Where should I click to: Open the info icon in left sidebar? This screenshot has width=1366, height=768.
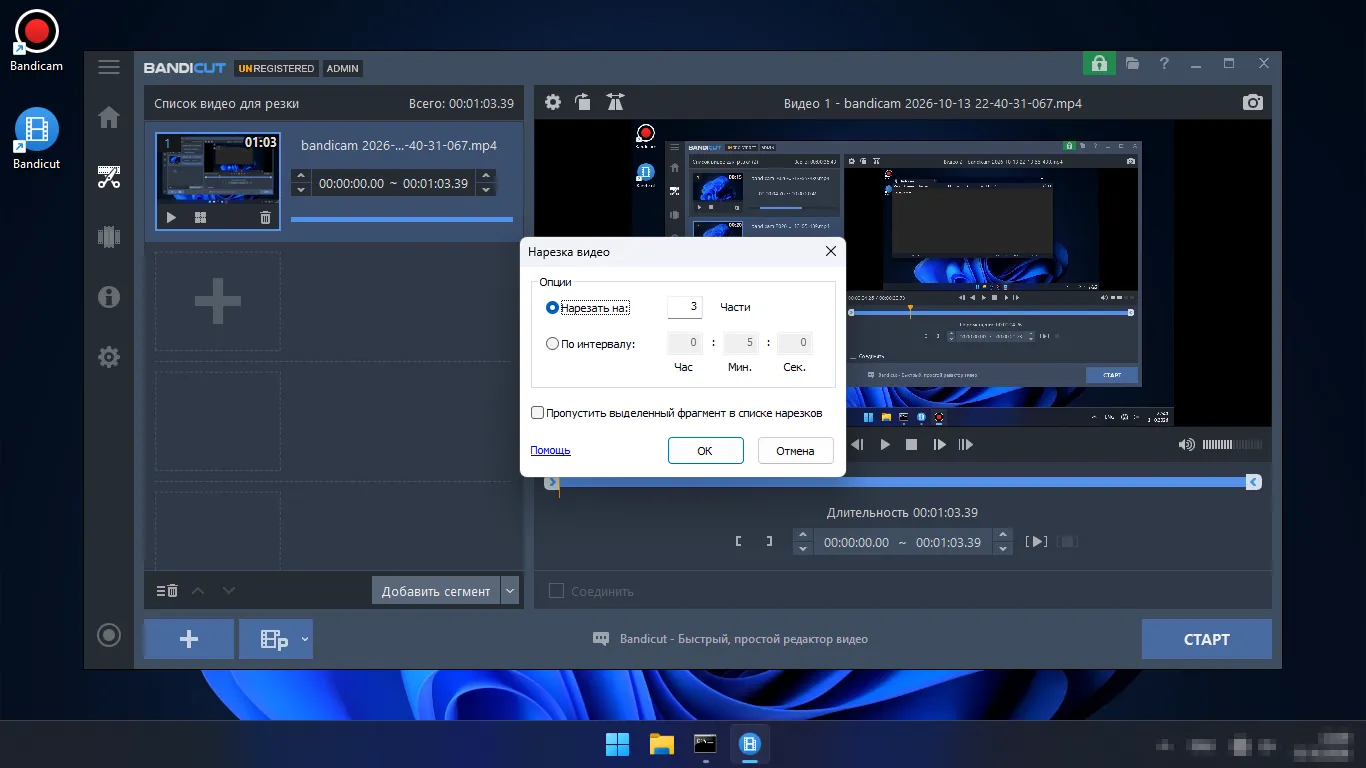(x=109, y=296)
